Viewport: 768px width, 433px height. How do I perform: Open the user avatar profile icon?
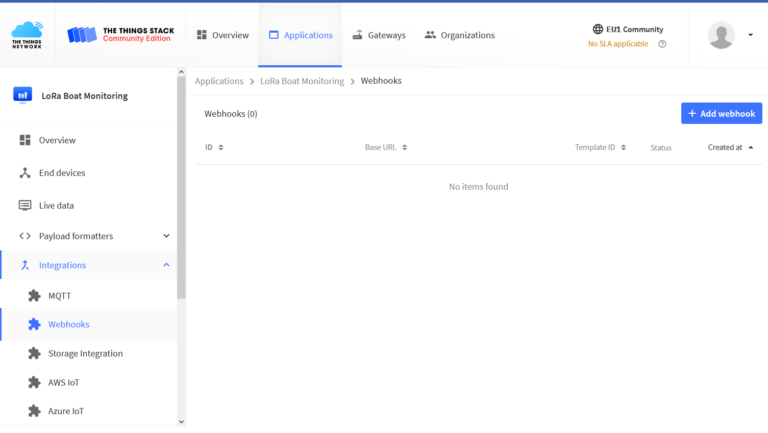click(x=721, y=35)
